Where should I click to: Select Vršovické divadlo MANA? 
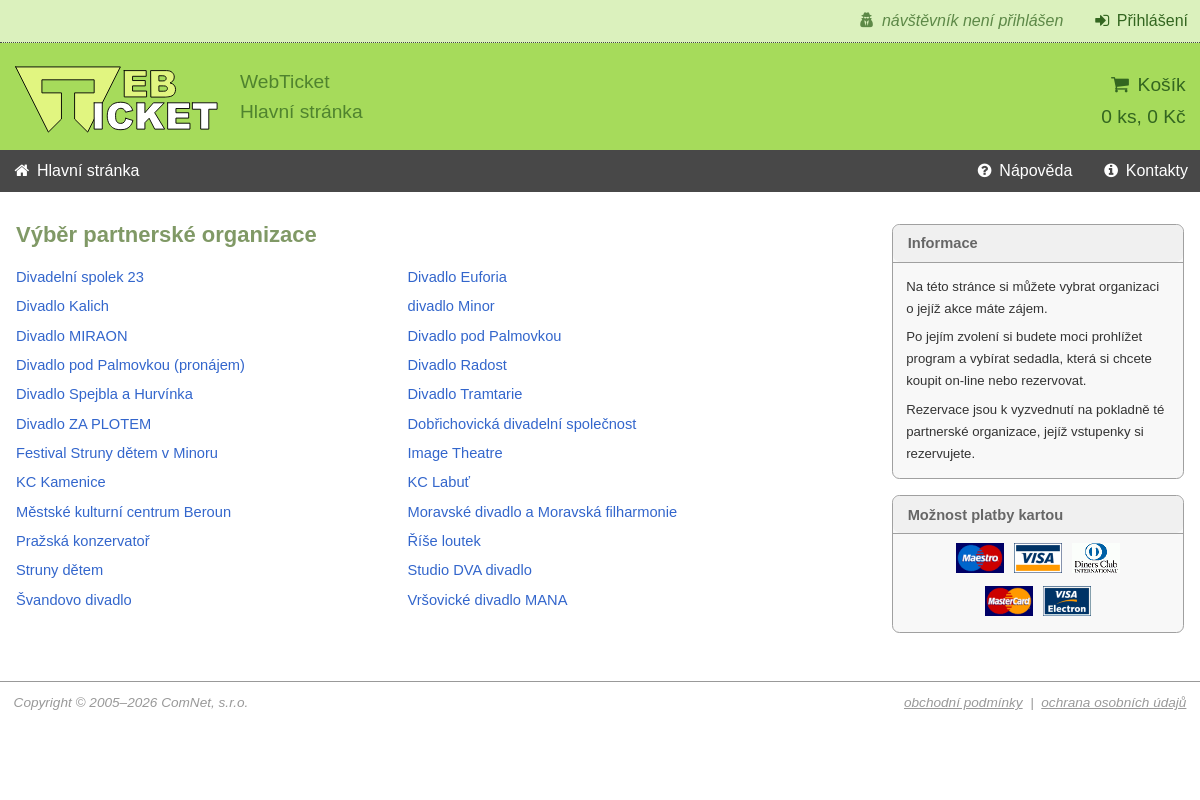point(487,600)
